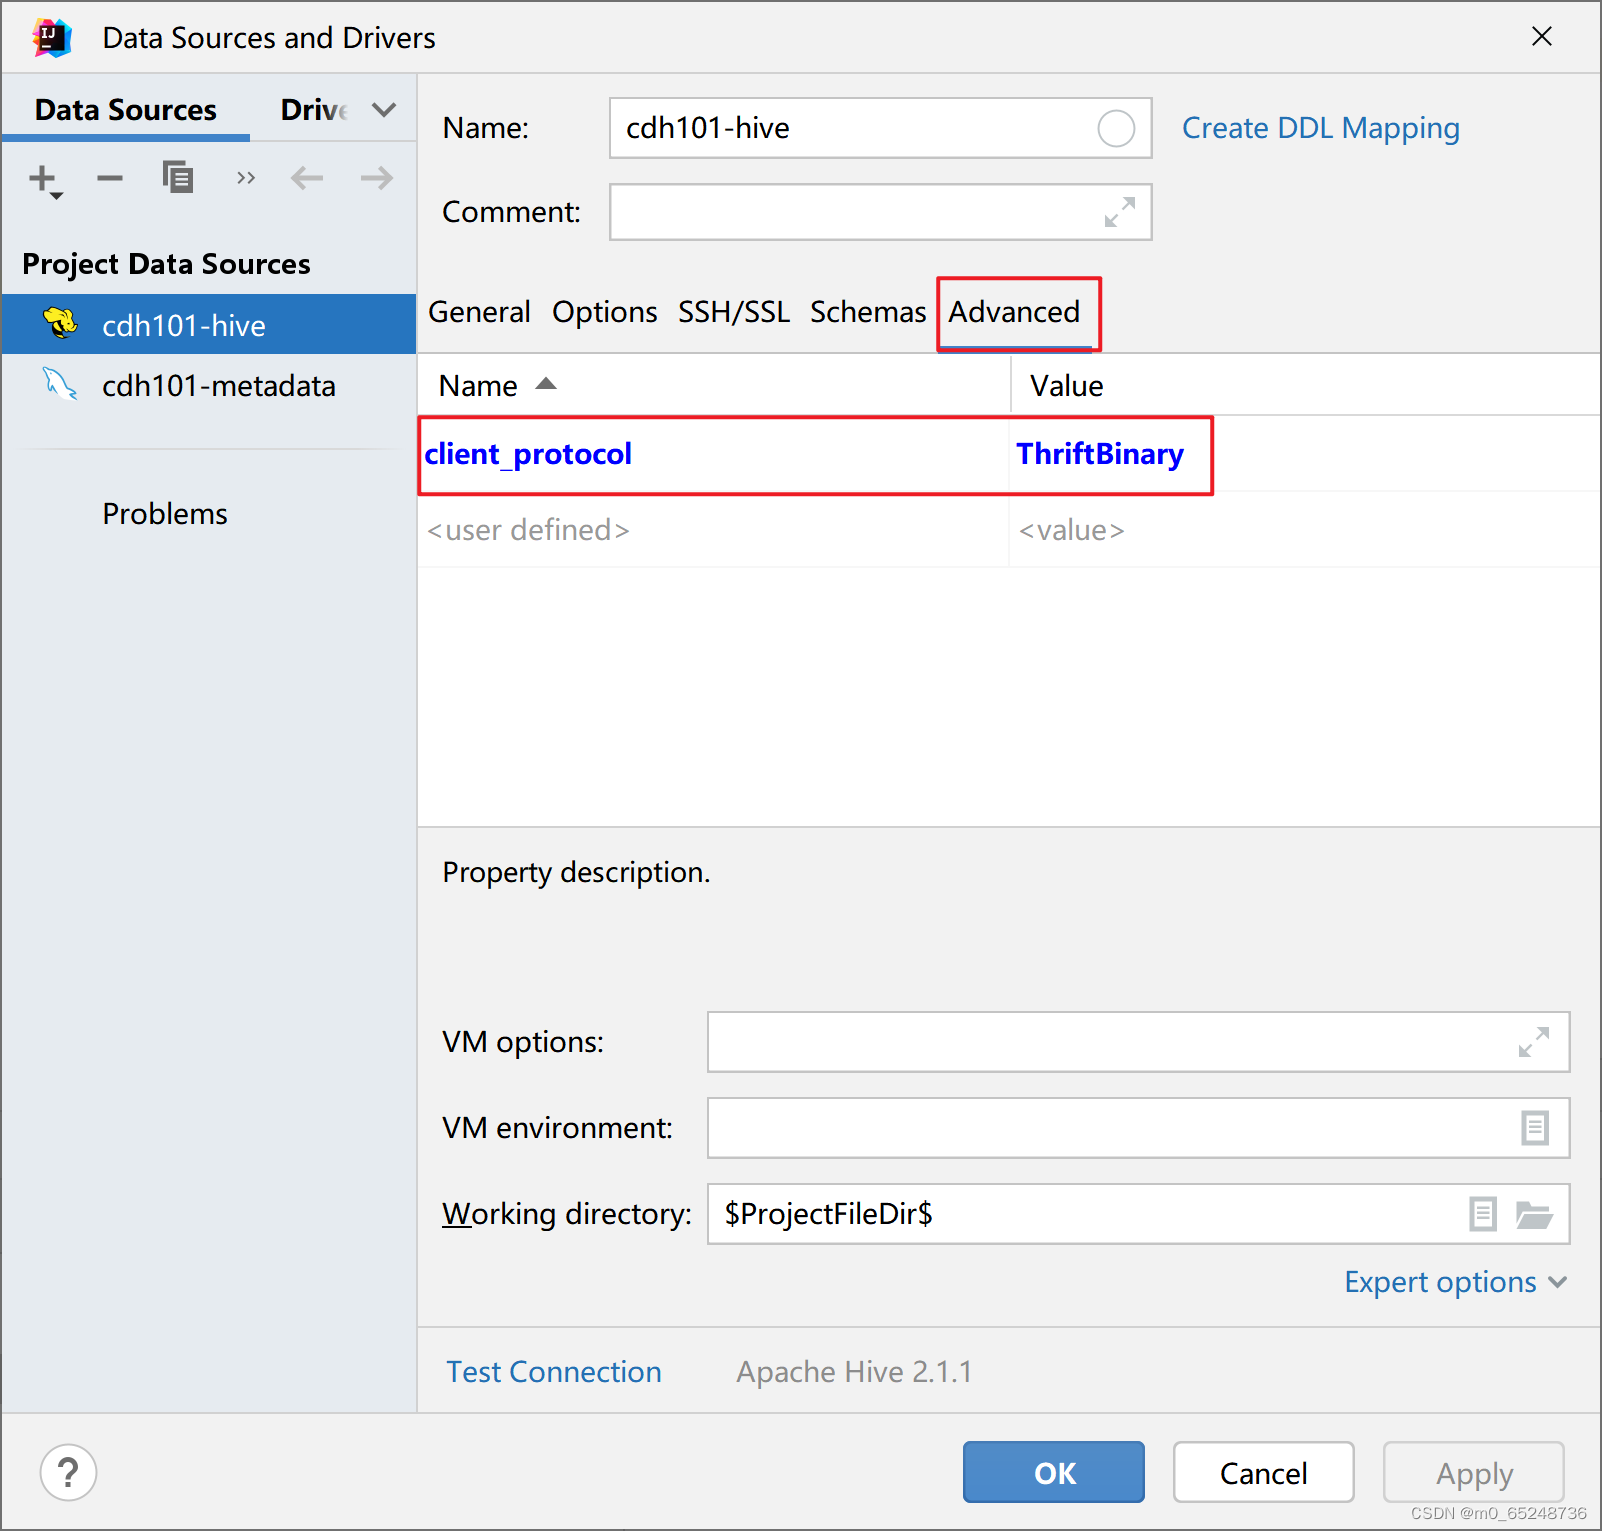
Task: Select the cdh101-metadata data source
Action: 209,386
